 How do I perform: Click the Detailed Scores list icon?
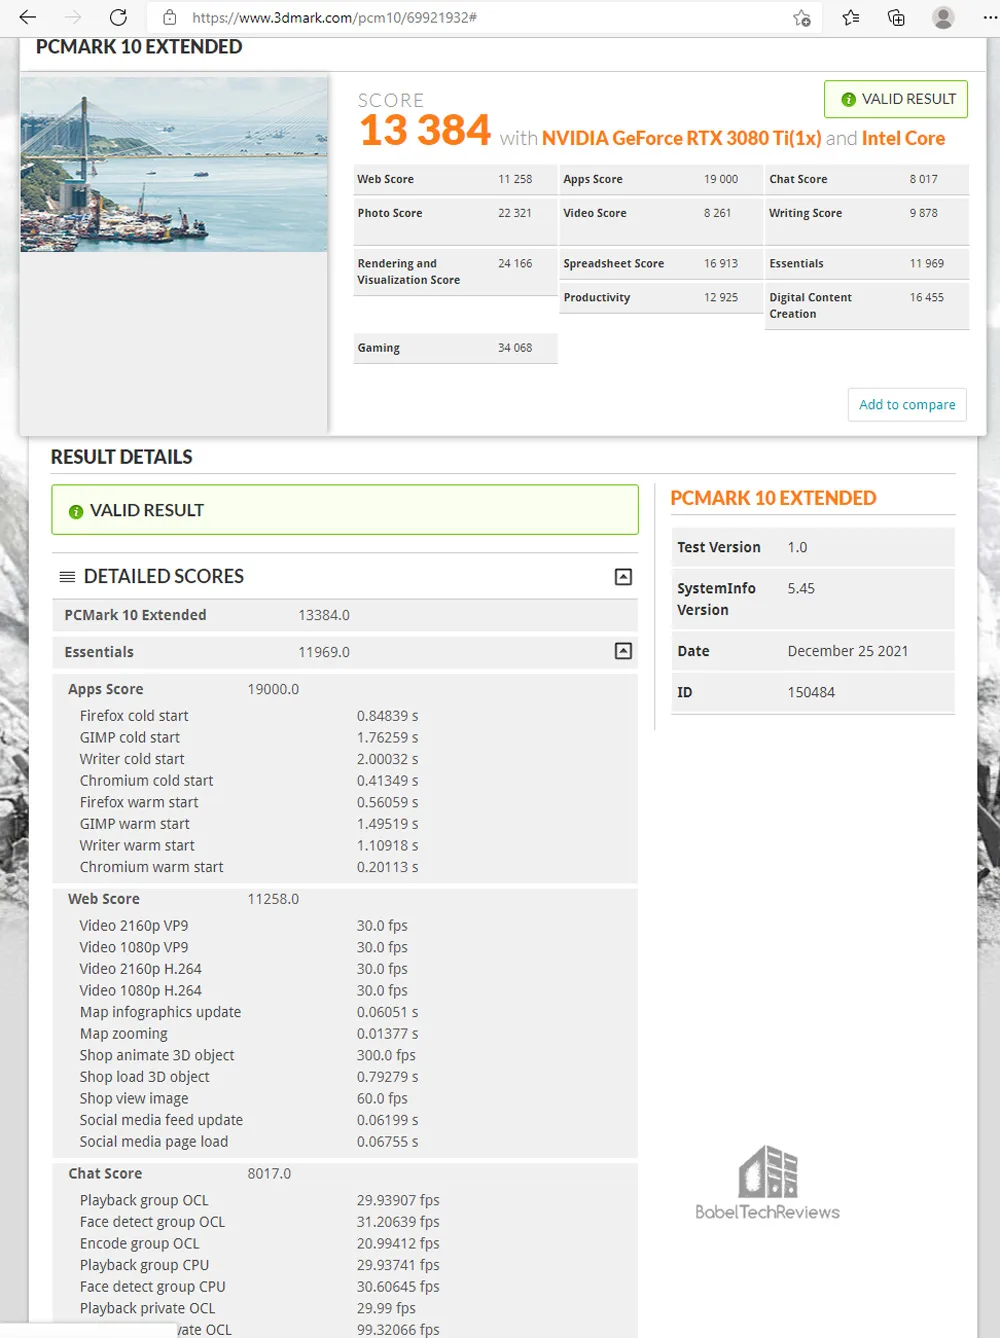67,577
